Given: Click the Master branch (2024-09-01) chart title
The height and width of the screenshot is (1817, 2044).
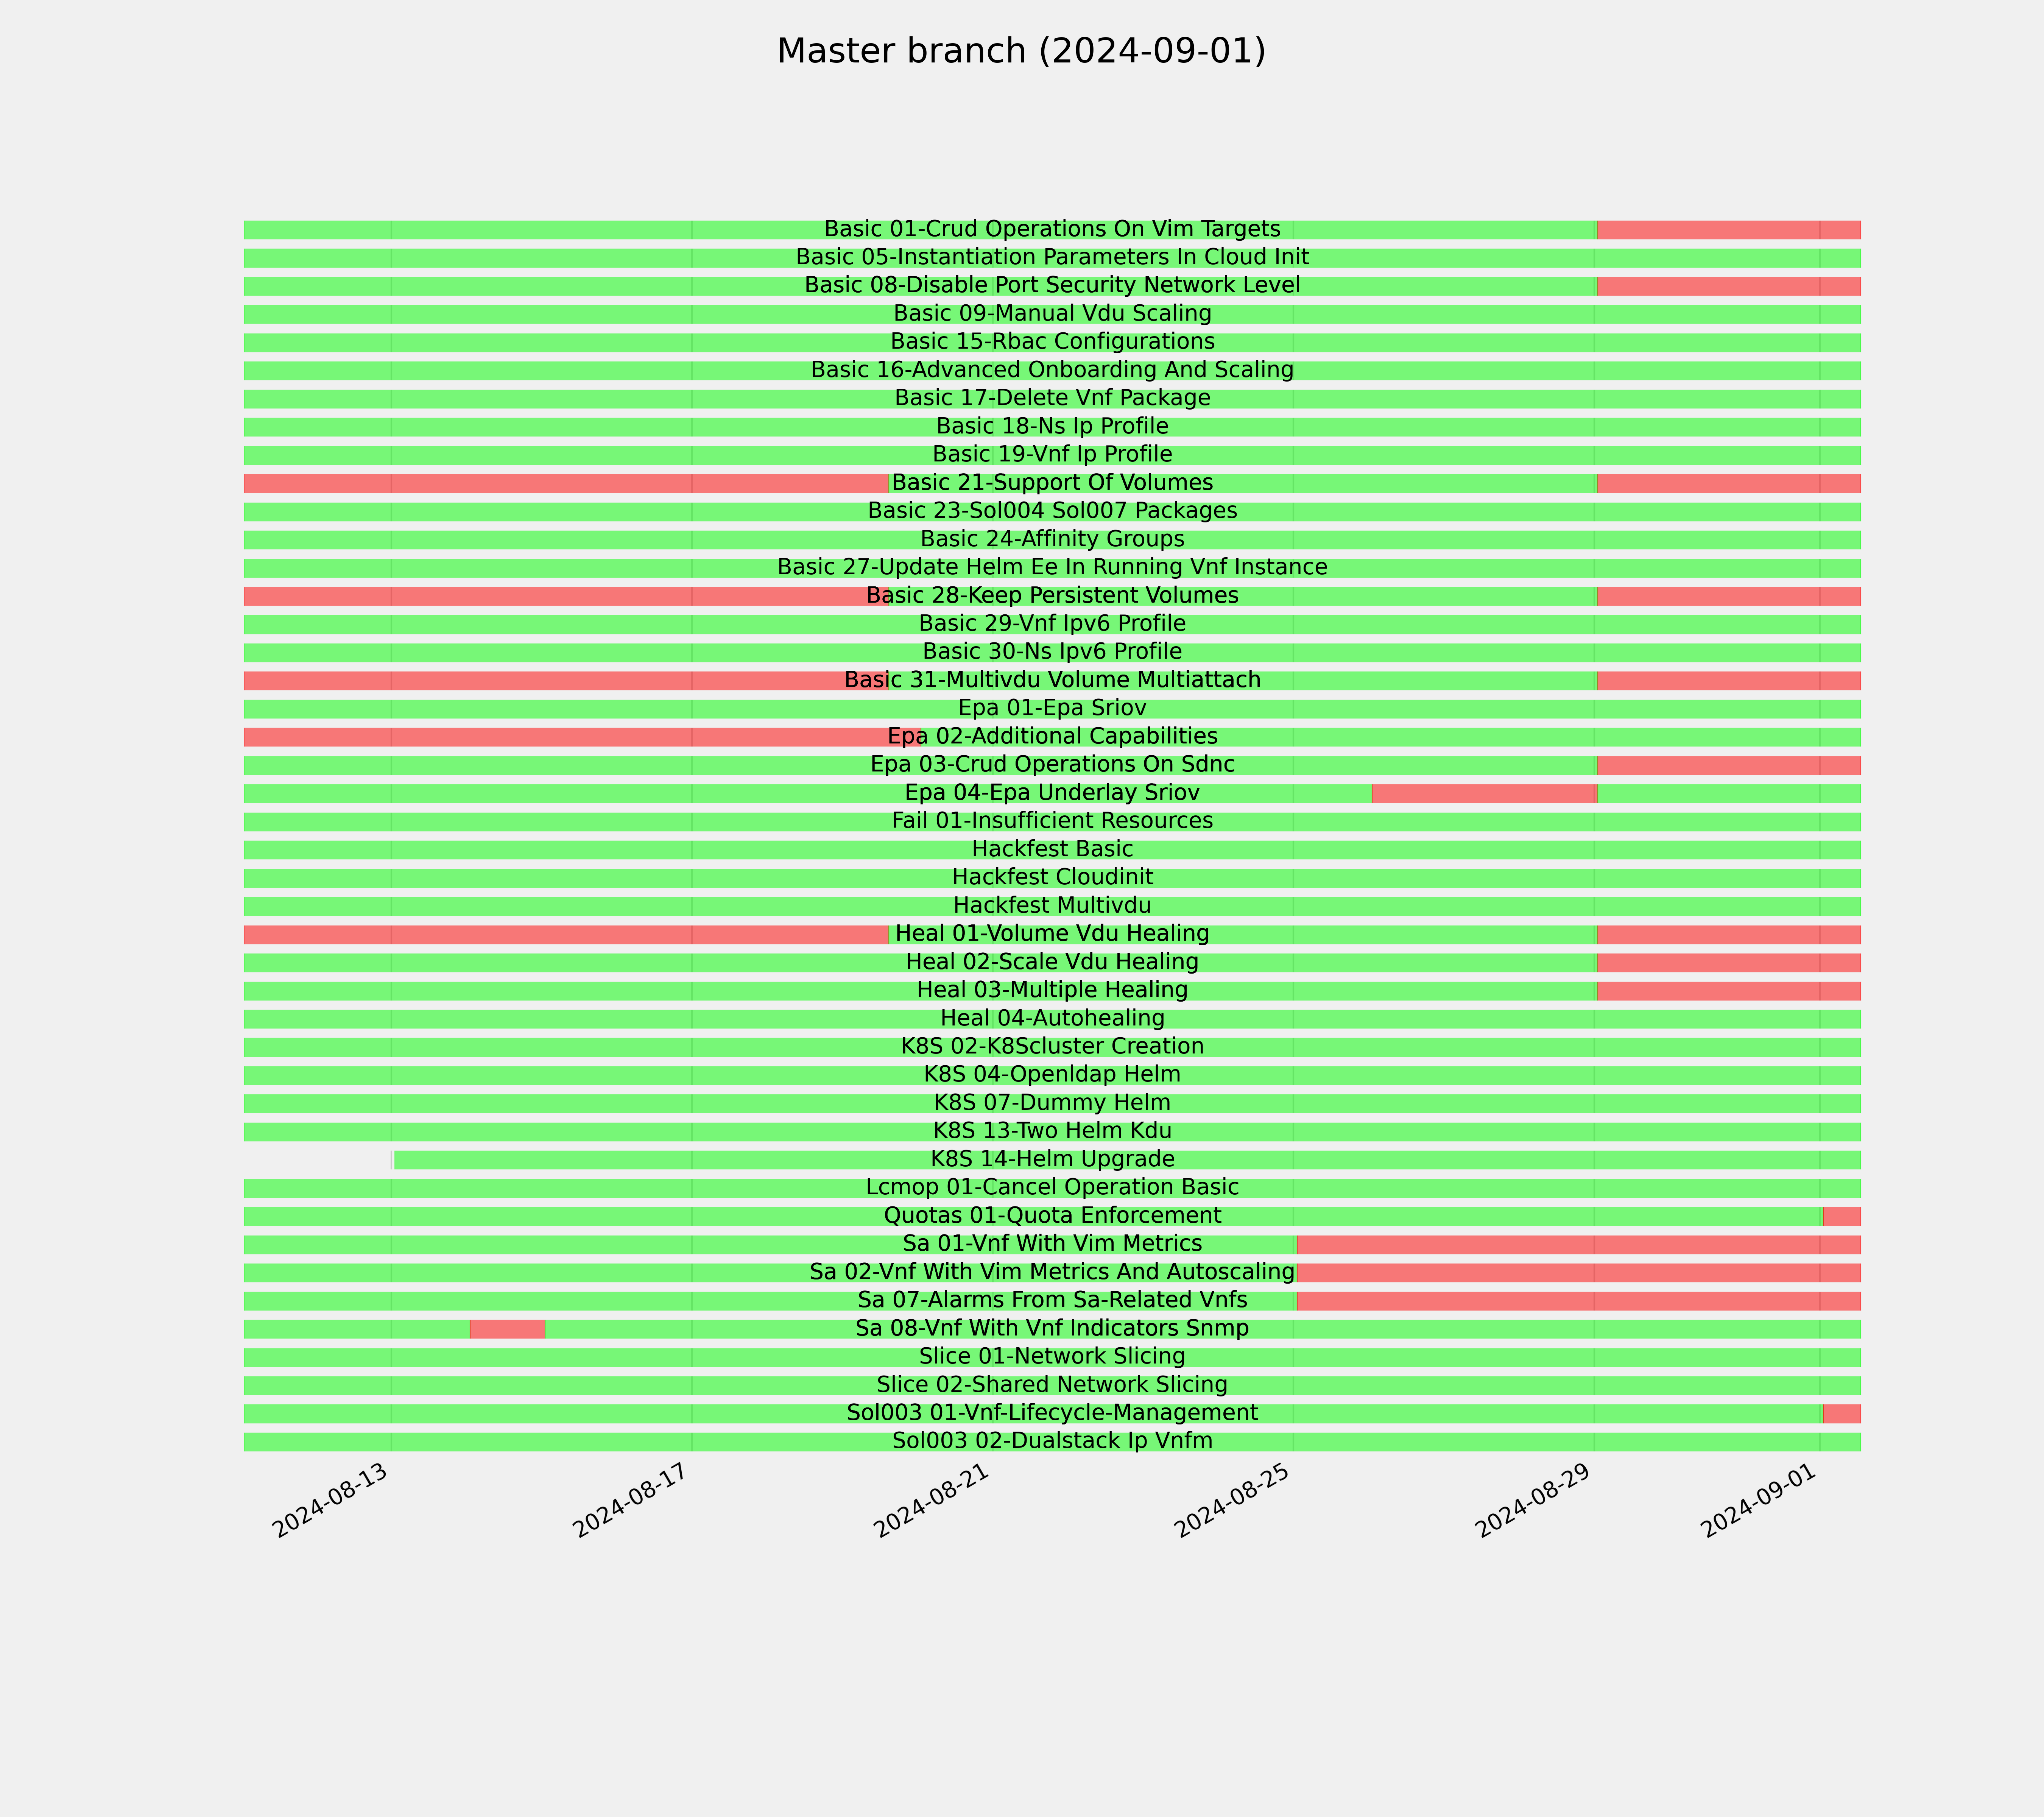Looking at the screenshot, I should tap(1021, 51).
